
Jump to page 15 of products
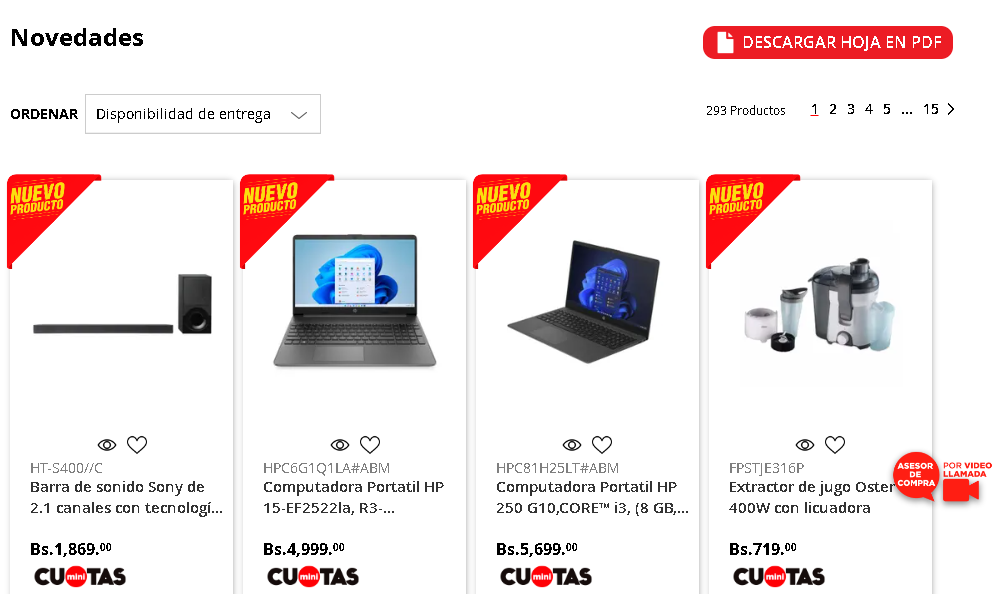tap(931, 110)
